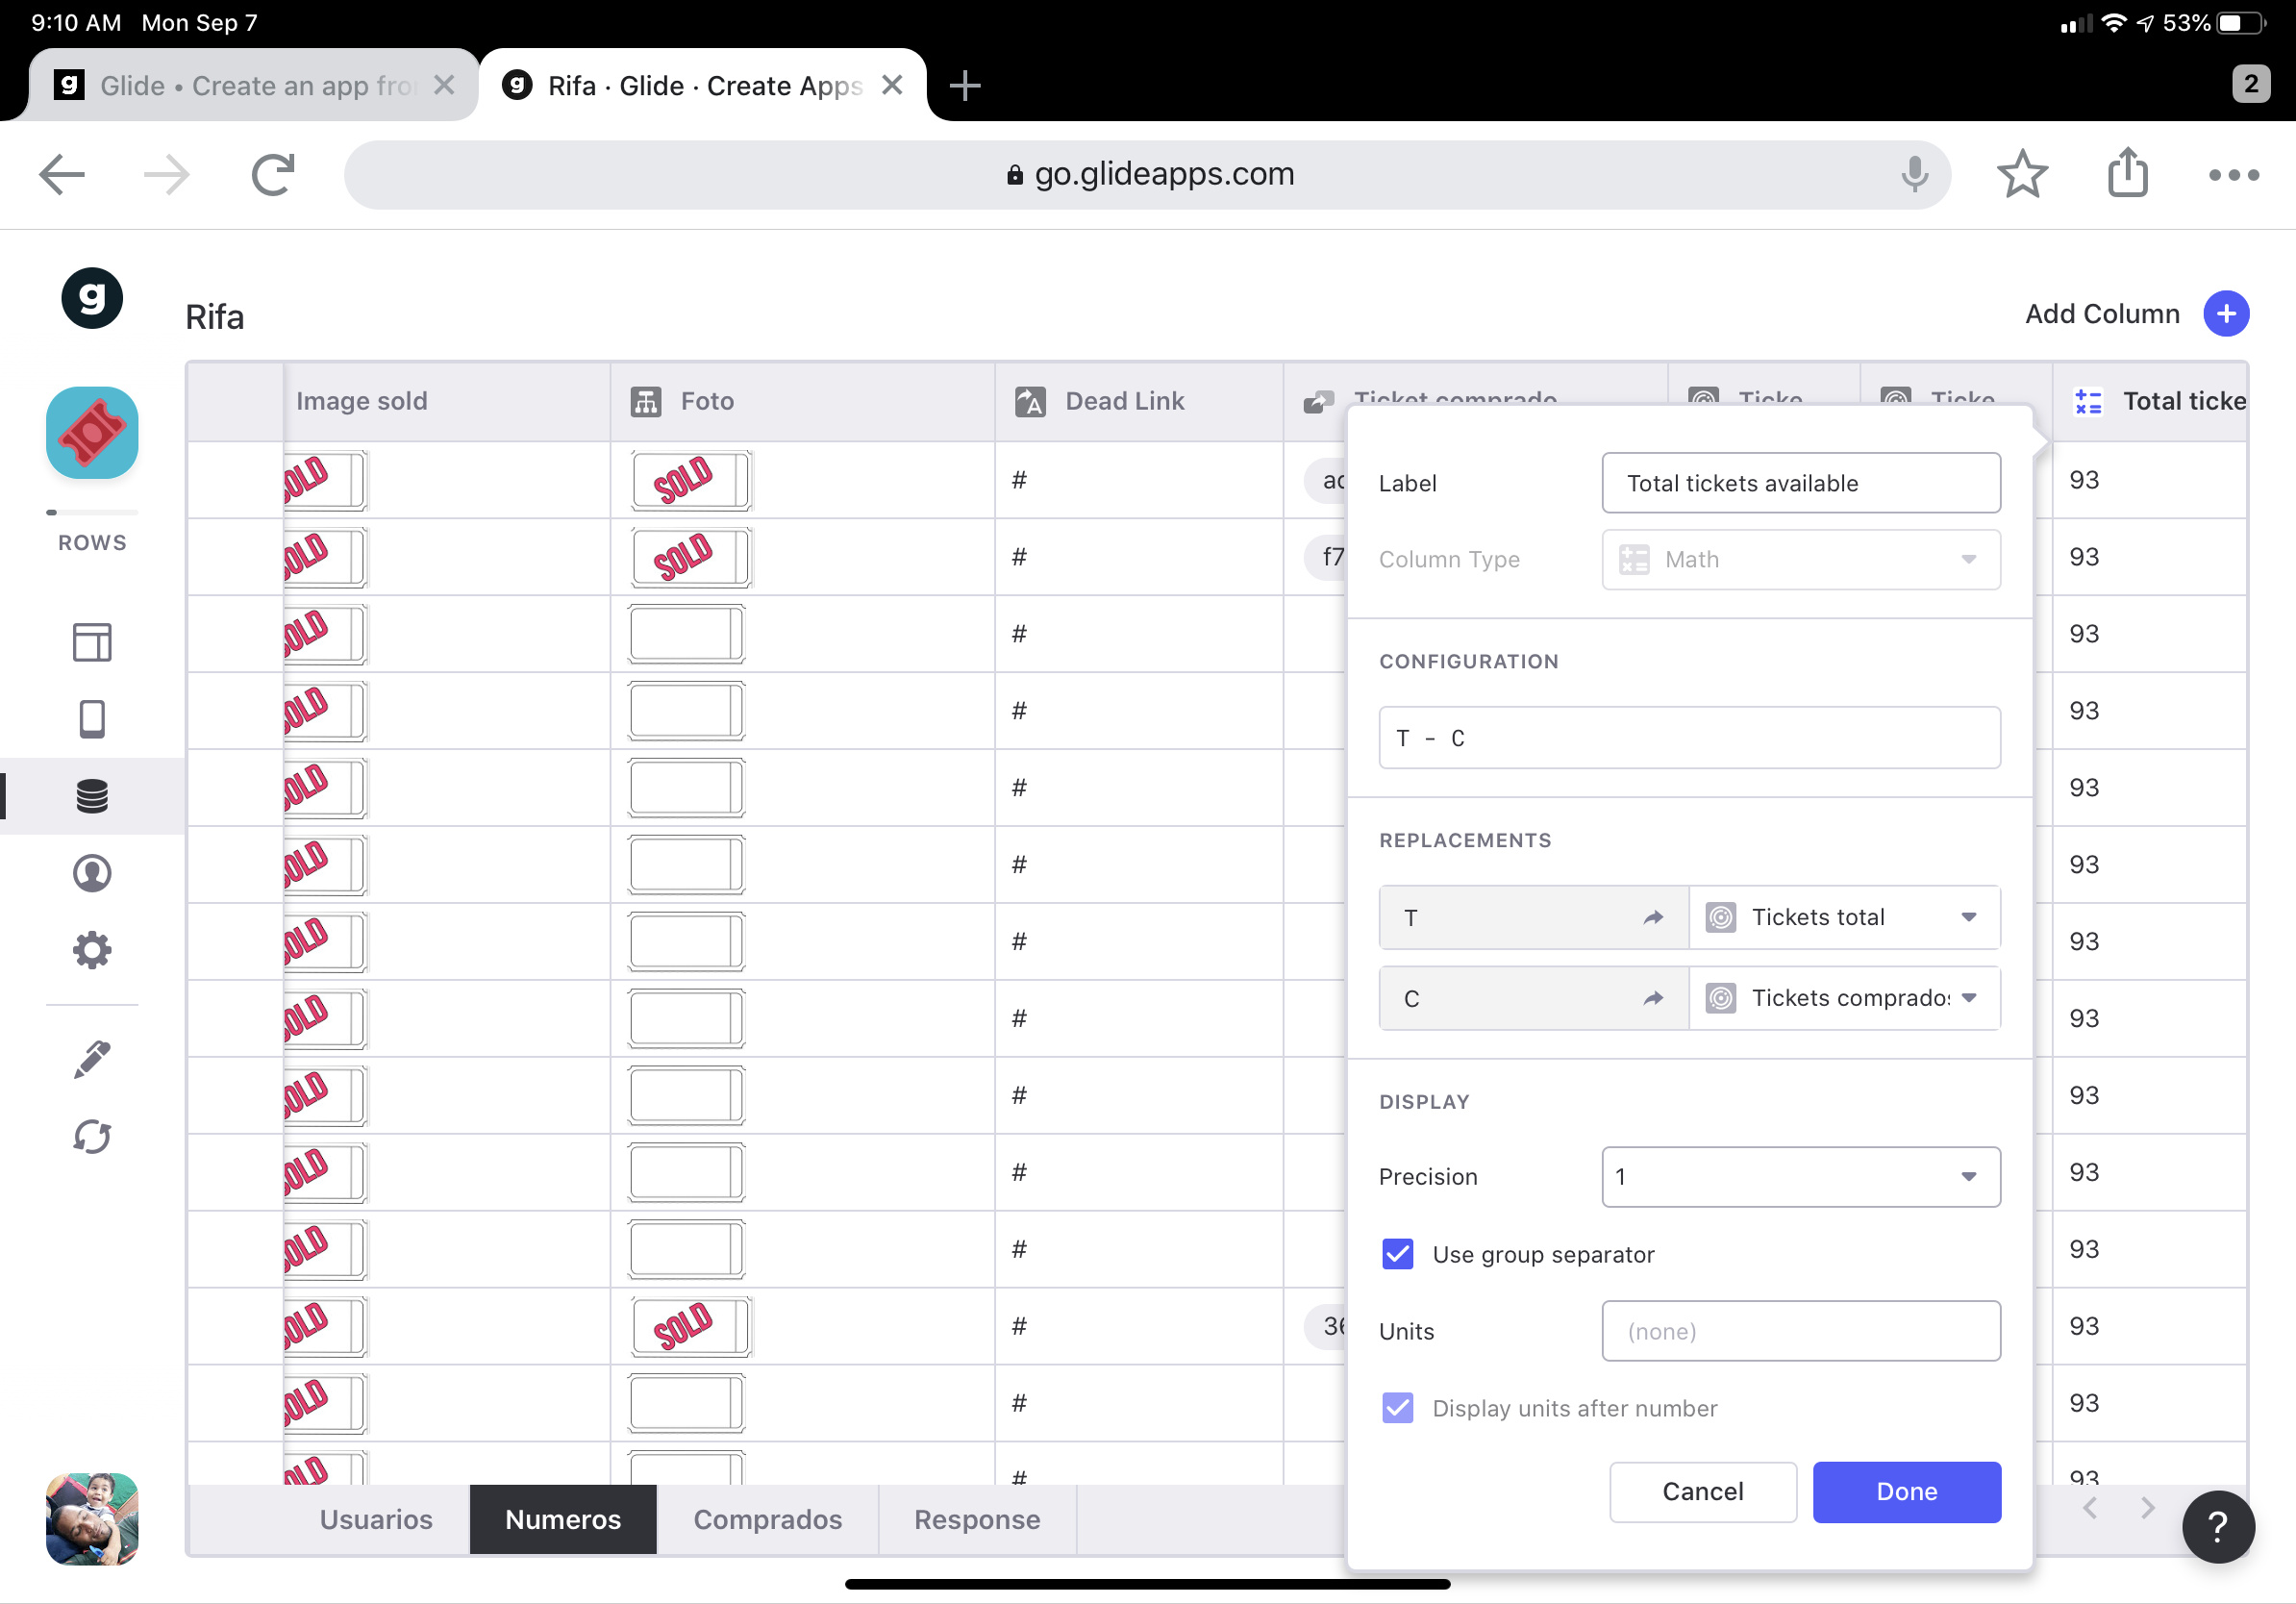Open the Tickets comprados replacement dropdown
This screenshot has height=1604, width=2296.
[x=1843, y=998]
